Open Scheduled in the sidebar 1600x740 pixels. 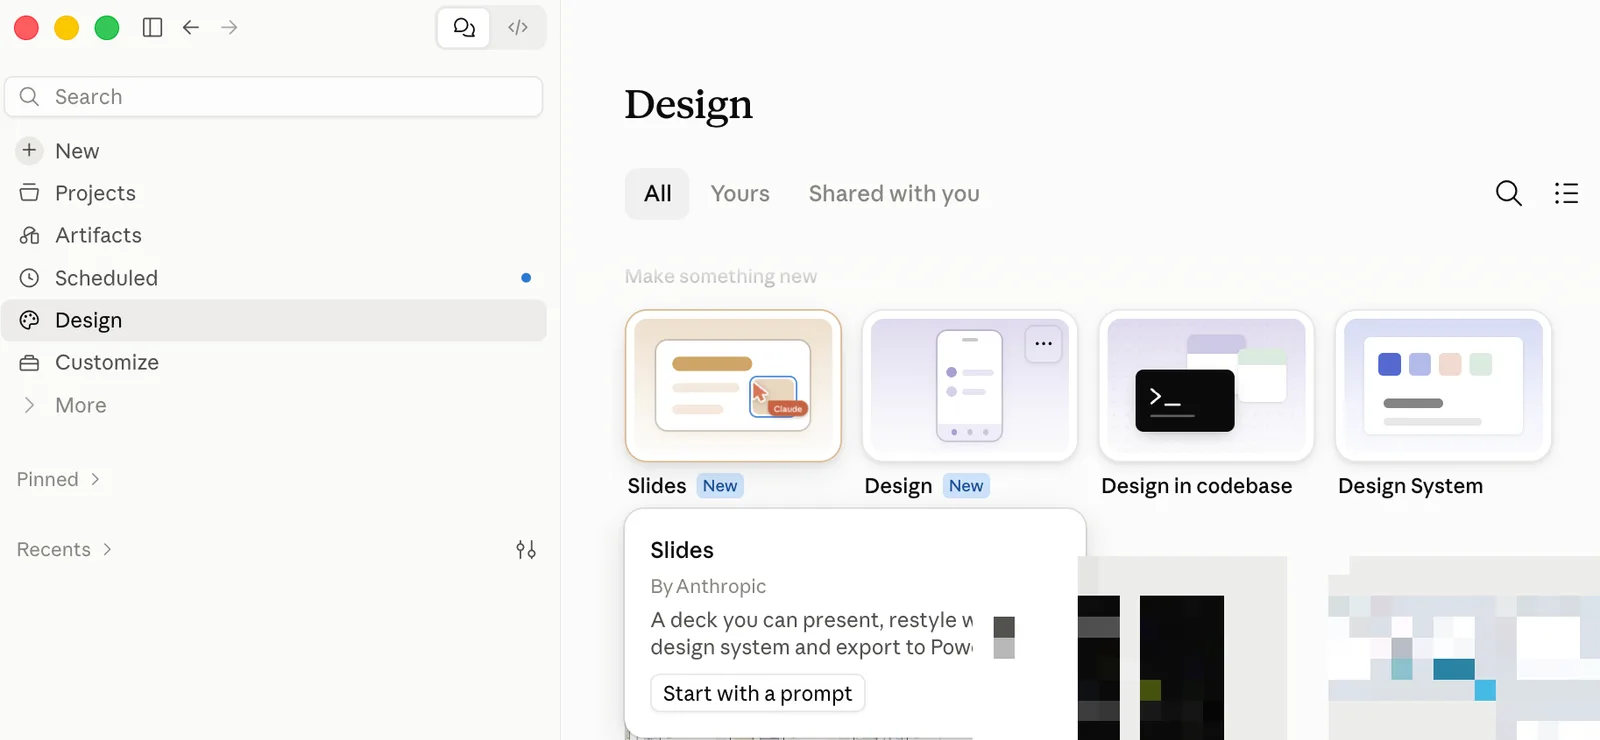point(106,278)
